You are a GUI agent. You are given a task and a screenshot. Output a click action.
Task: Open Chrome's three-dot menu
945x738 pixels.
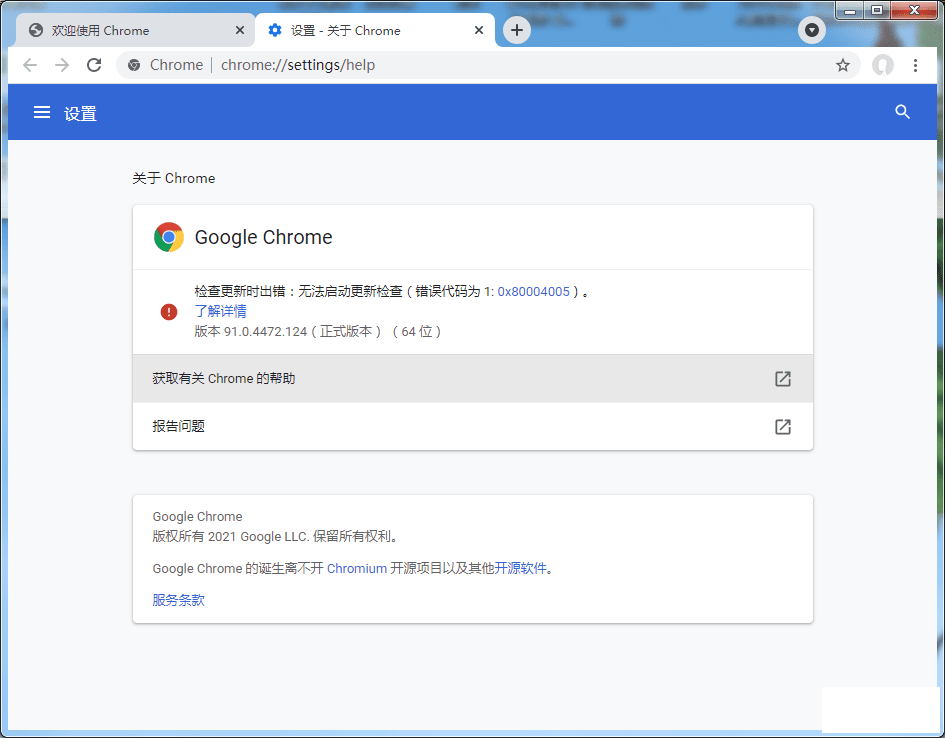coord(915,65)
